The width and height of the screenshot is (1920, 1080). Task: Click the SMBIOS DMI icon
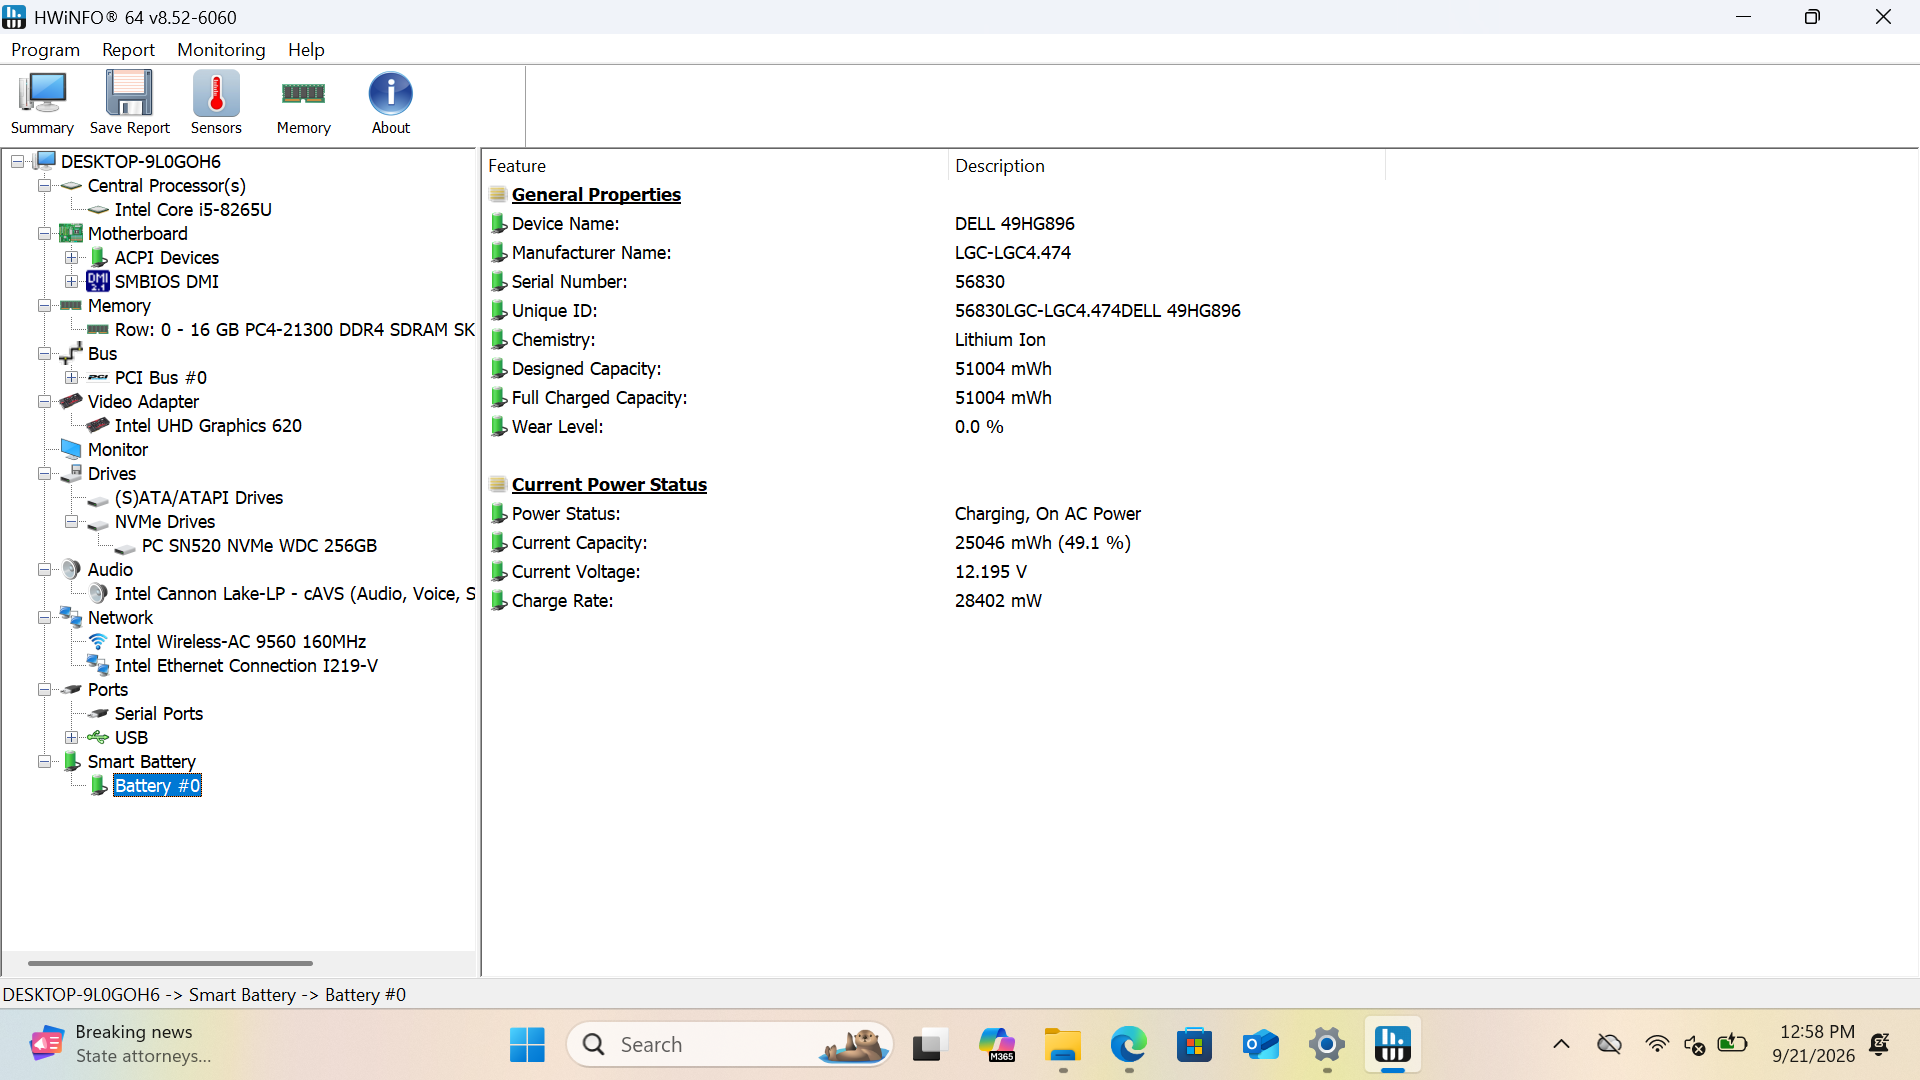coord(98,282)
